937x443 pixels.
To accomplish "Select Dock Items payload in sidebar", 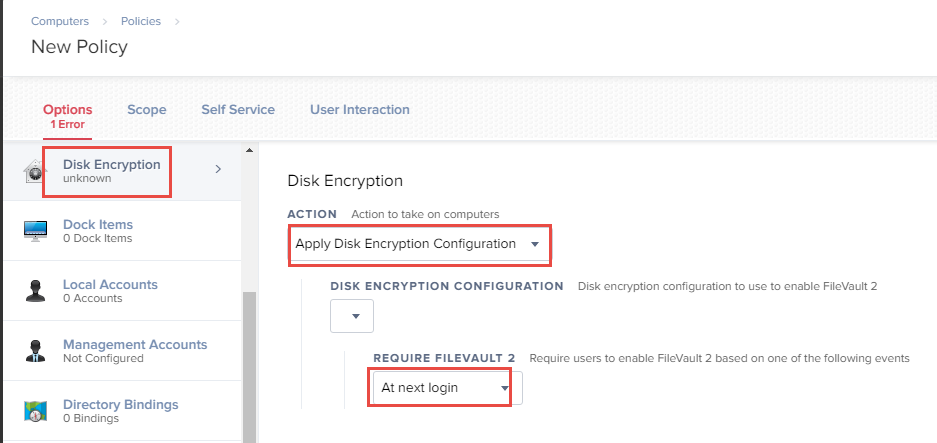I will pyautogui.click(x=123, y=231).
